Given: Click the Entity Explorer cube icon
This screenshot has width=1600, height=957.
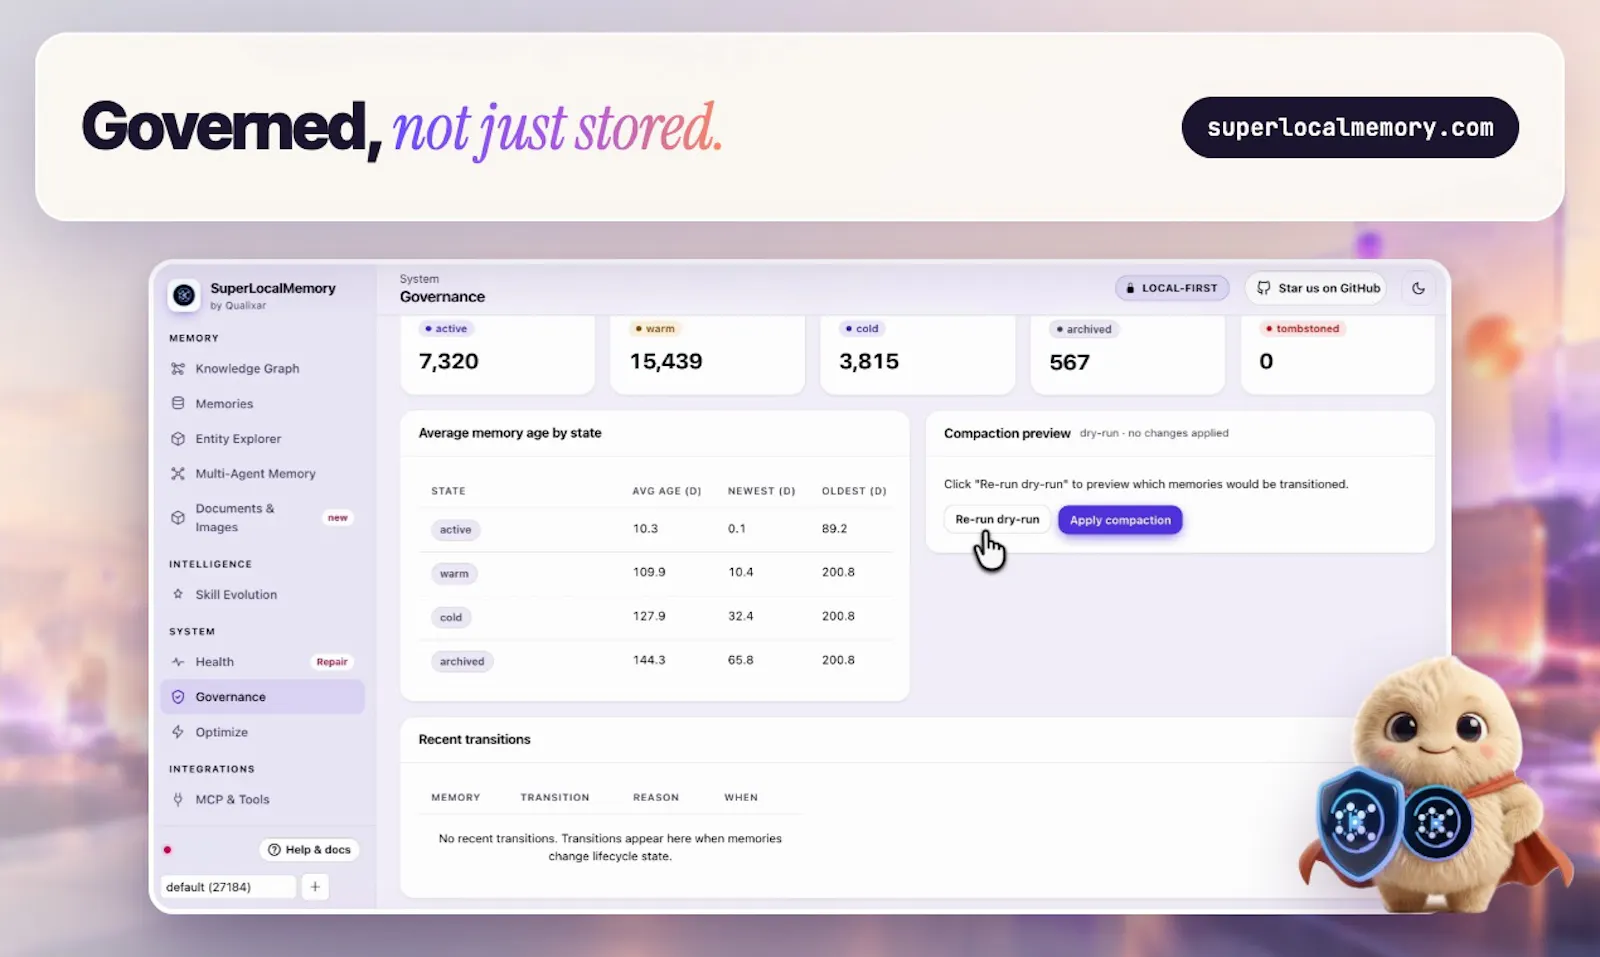Looking at the screenshot, I should tap(178, 439).
